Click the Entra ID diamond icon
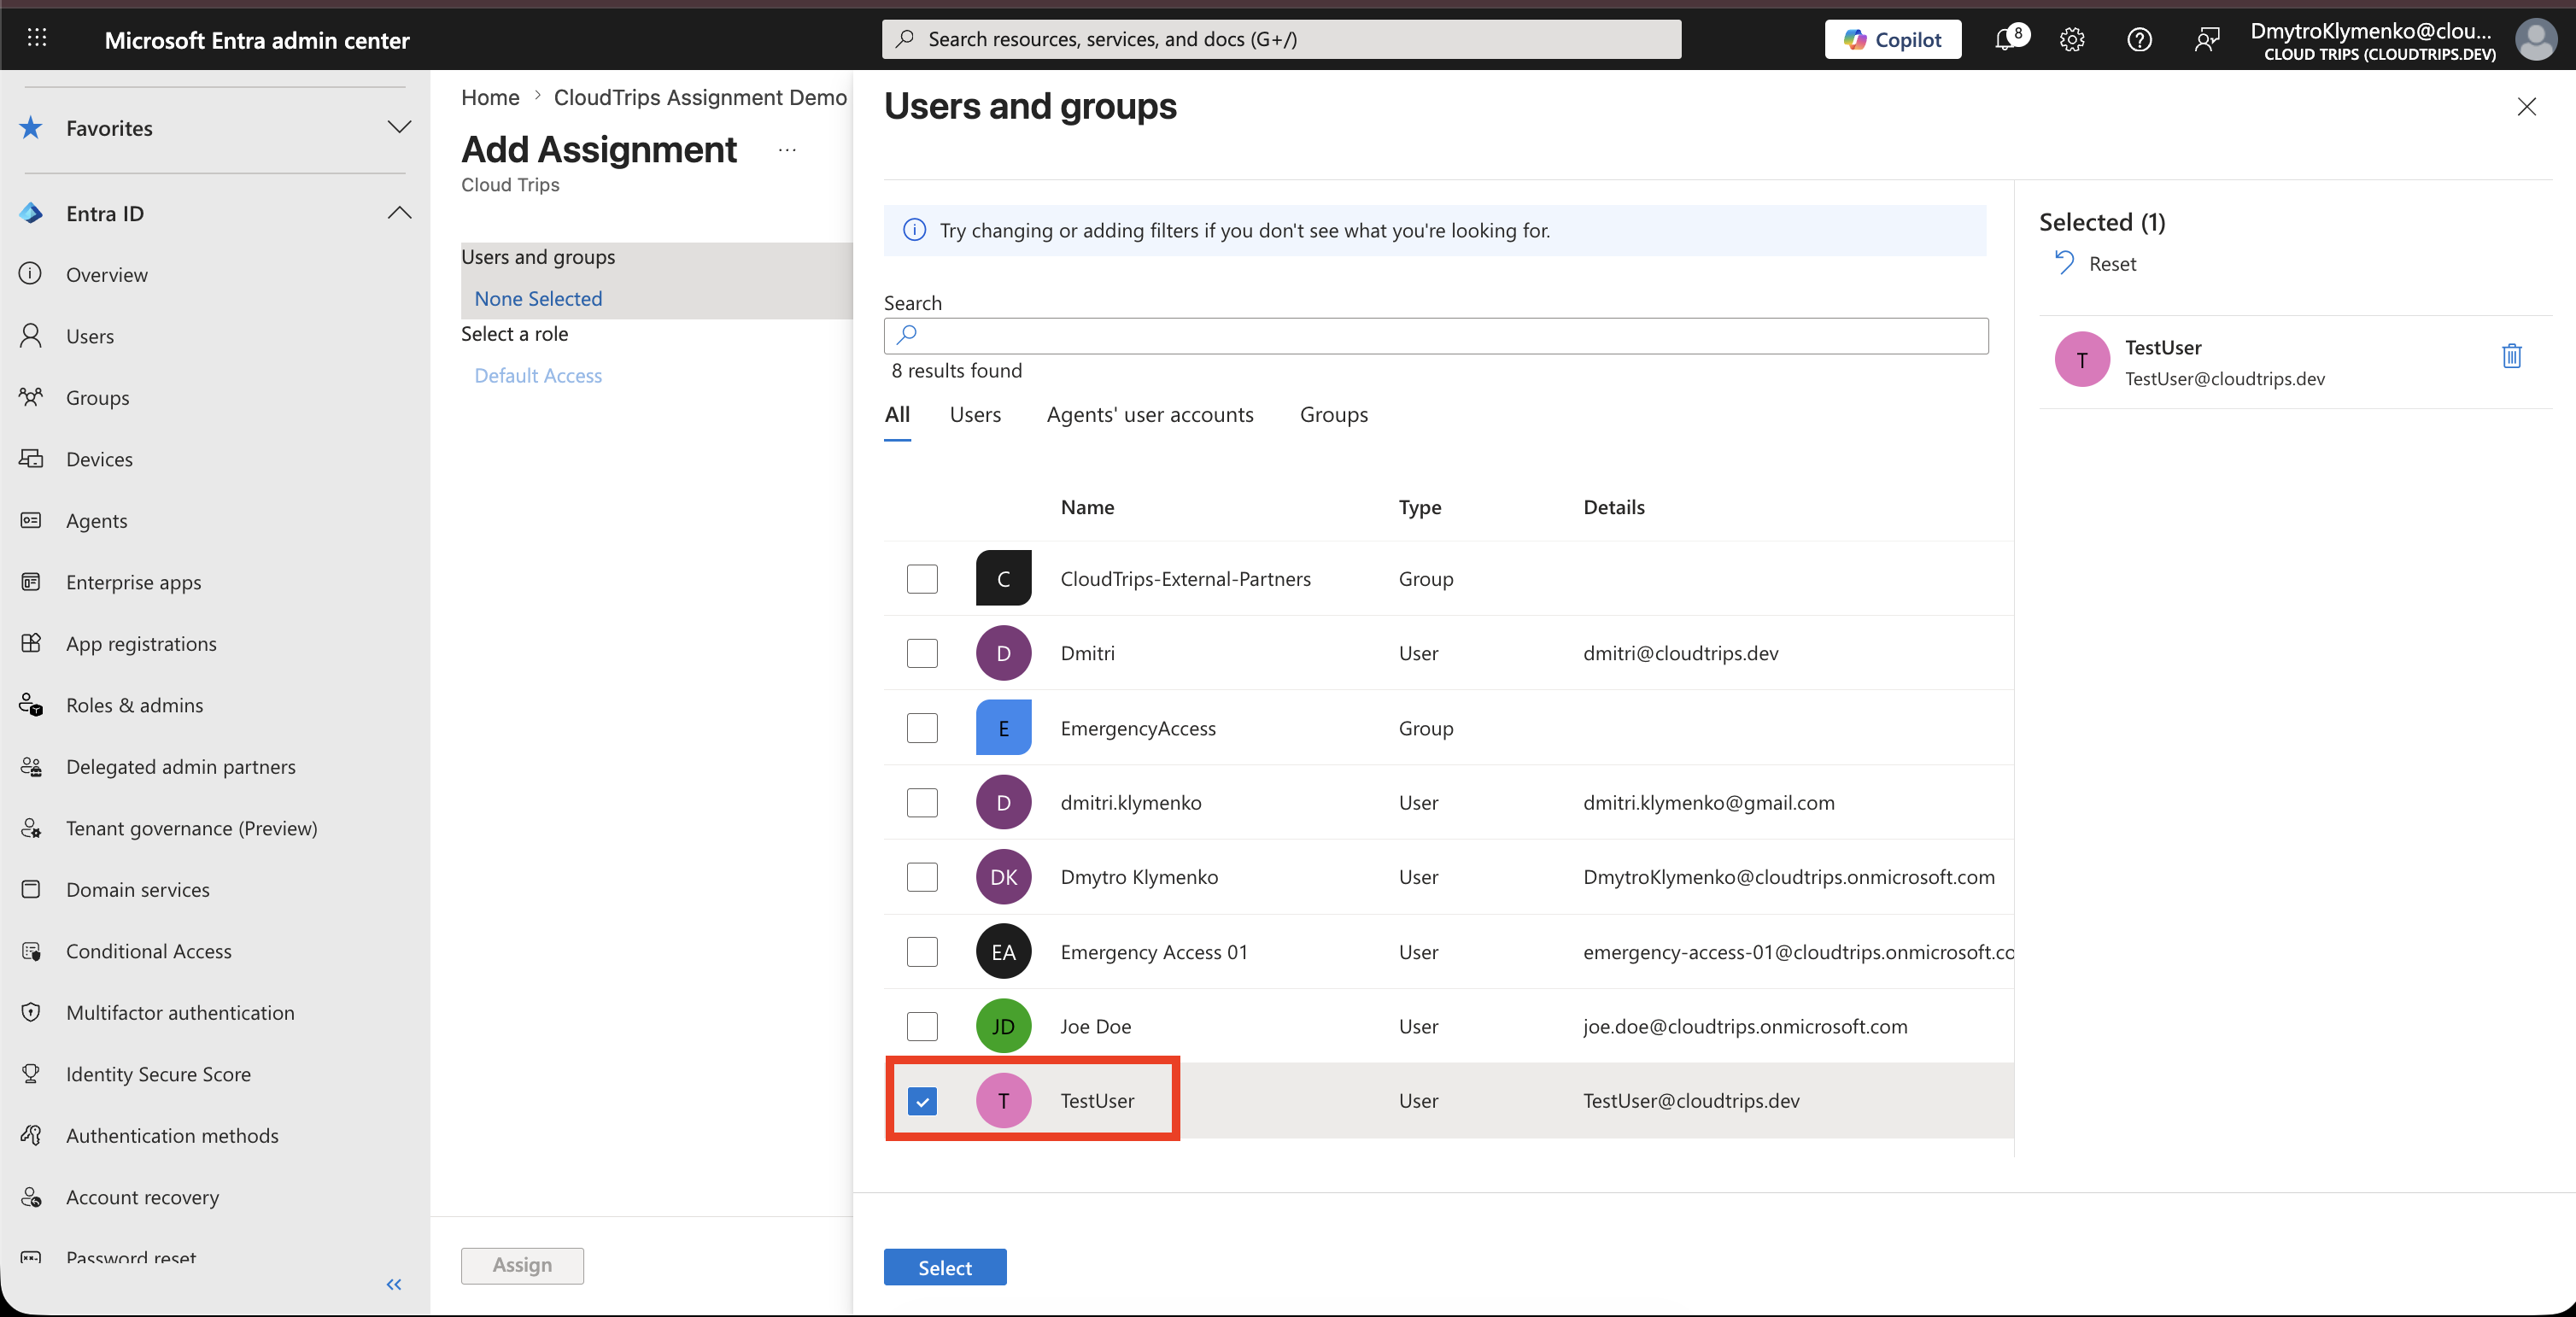 31,213
